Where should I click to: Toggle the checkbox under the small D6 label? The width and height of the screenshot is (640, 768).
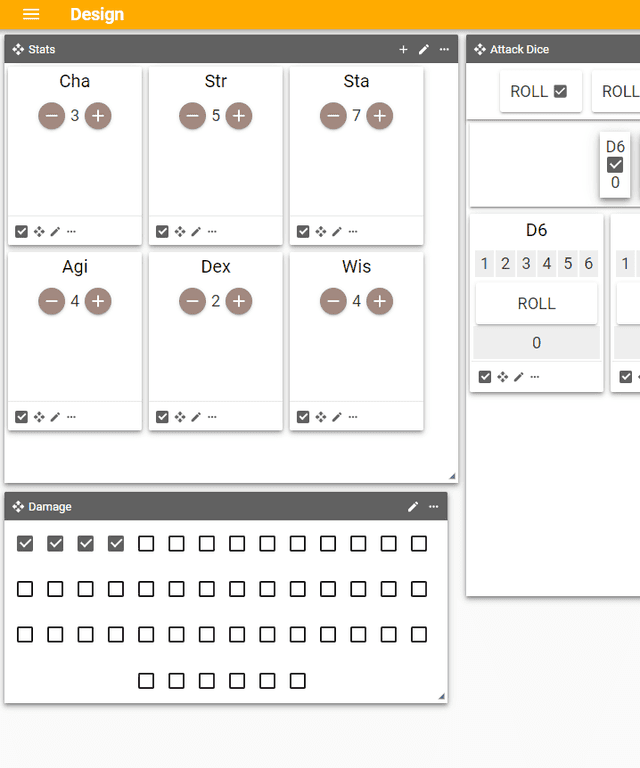click(615, 165)
